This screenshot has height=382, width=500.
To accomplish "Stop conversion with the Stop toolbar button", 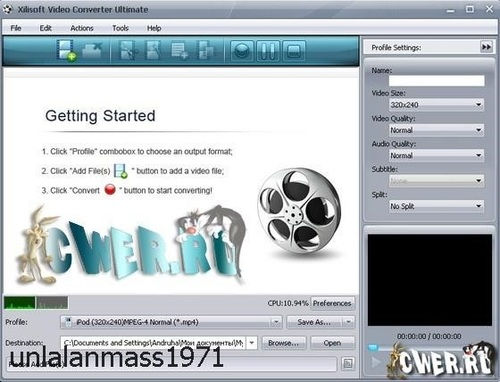I will [294, 51].
